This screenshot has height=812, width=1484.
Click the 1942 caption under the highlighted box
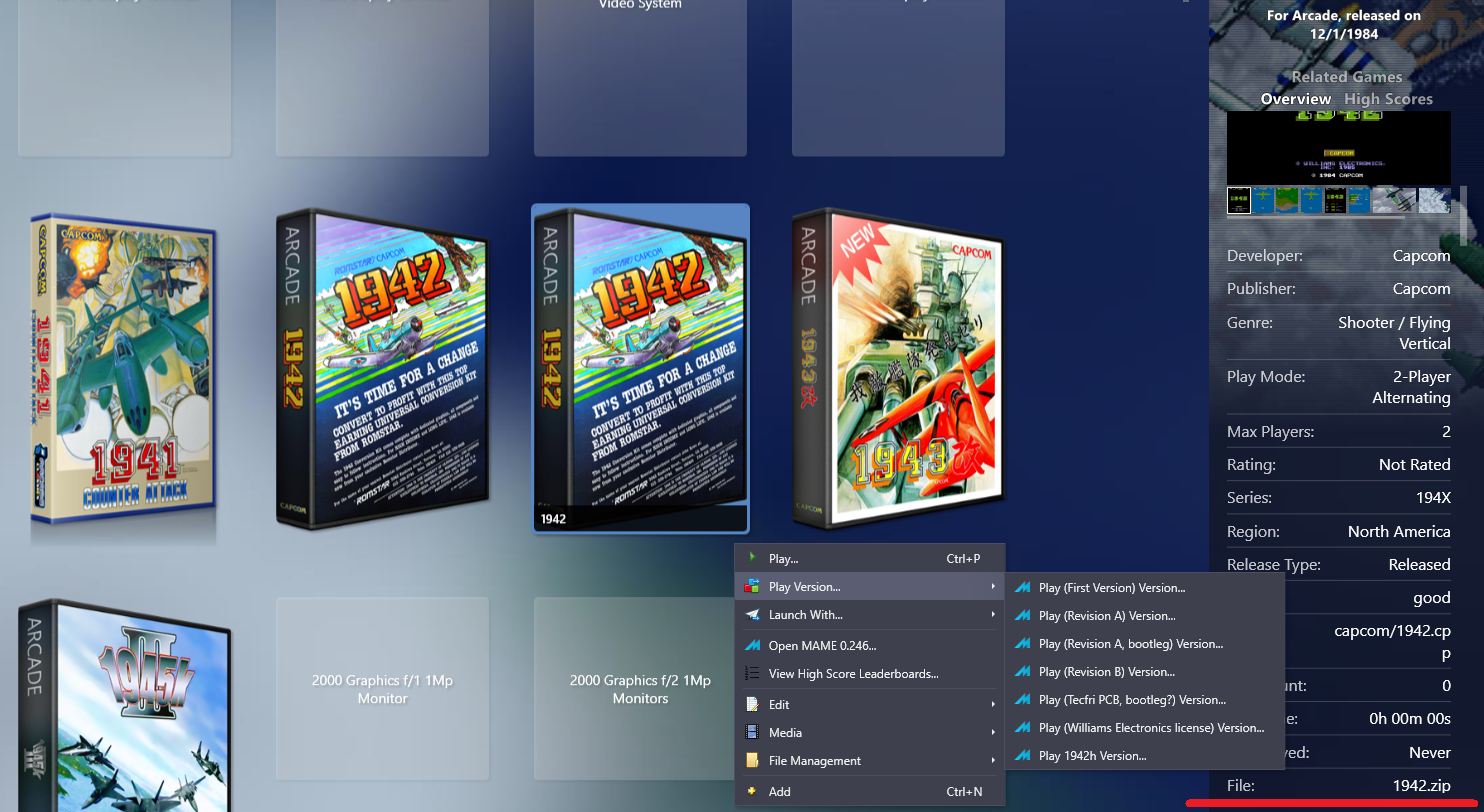[x=553, y=520]
